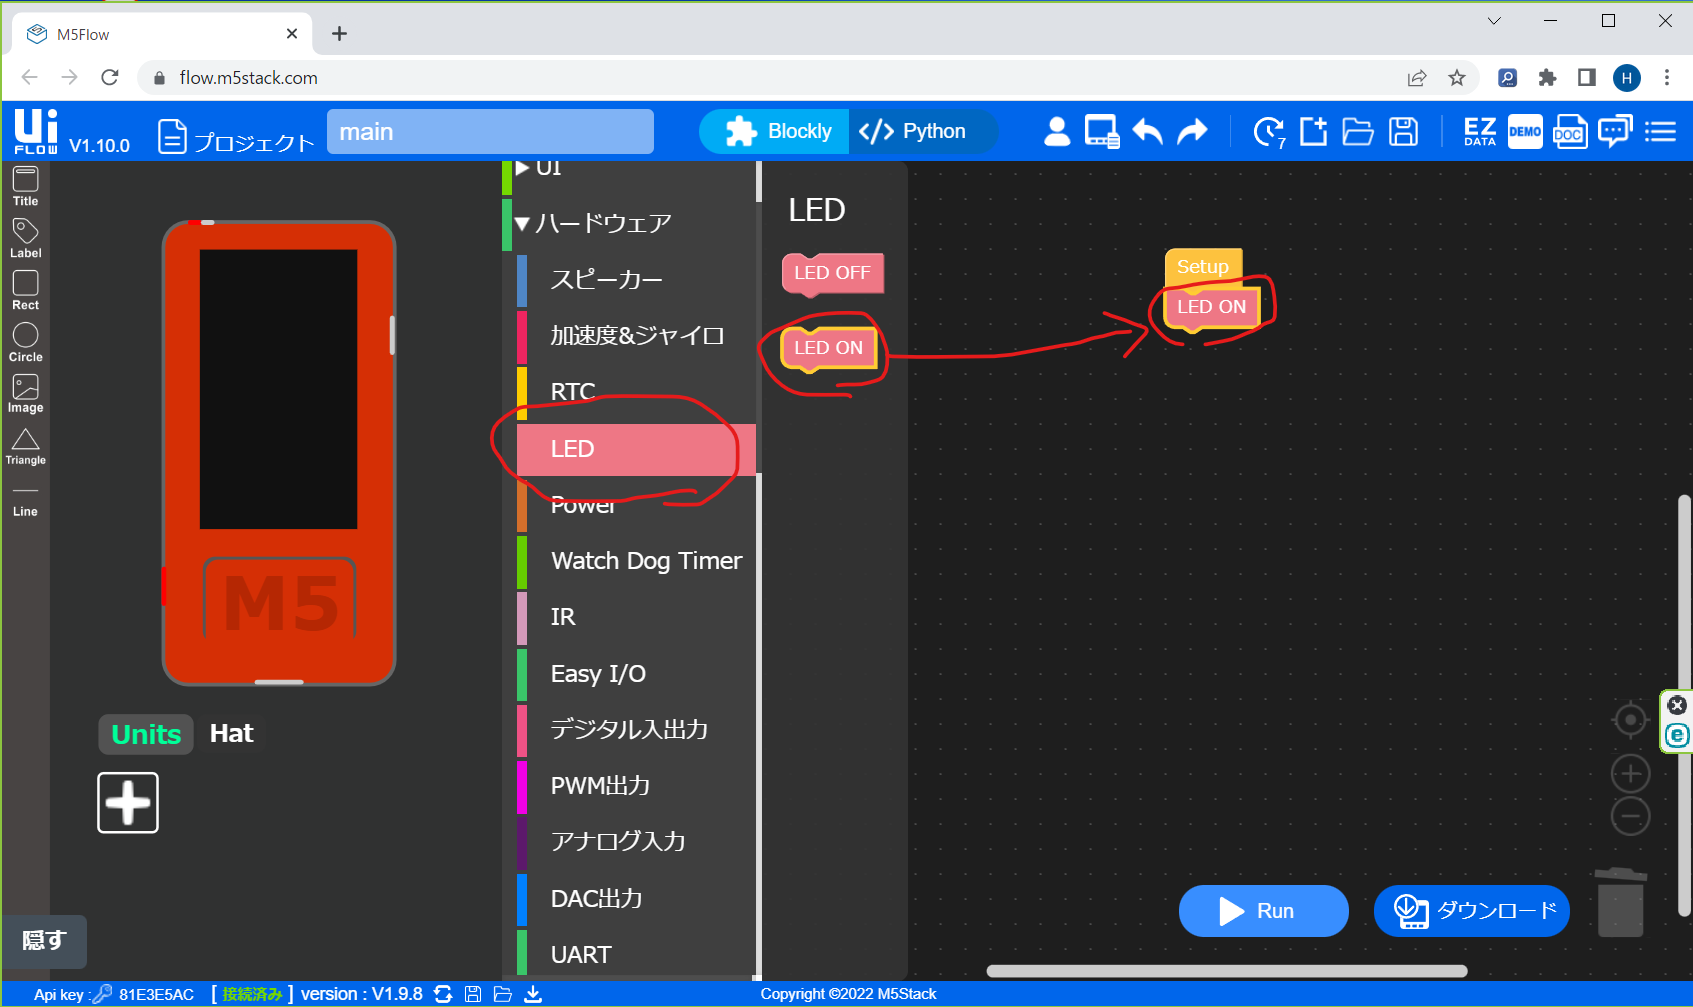This screenshot has width=1693, height=1007.
Task: Add a Circle shape element
Action: coord(25,342)
